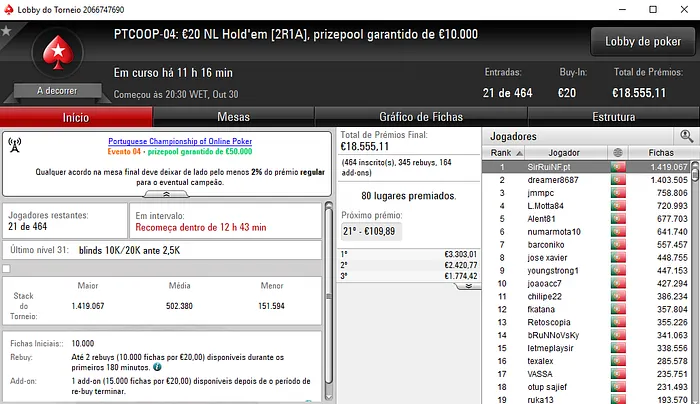
Task: Click first place prize €3.303,01
Action: pyautogui.click(x=460, y=254)
